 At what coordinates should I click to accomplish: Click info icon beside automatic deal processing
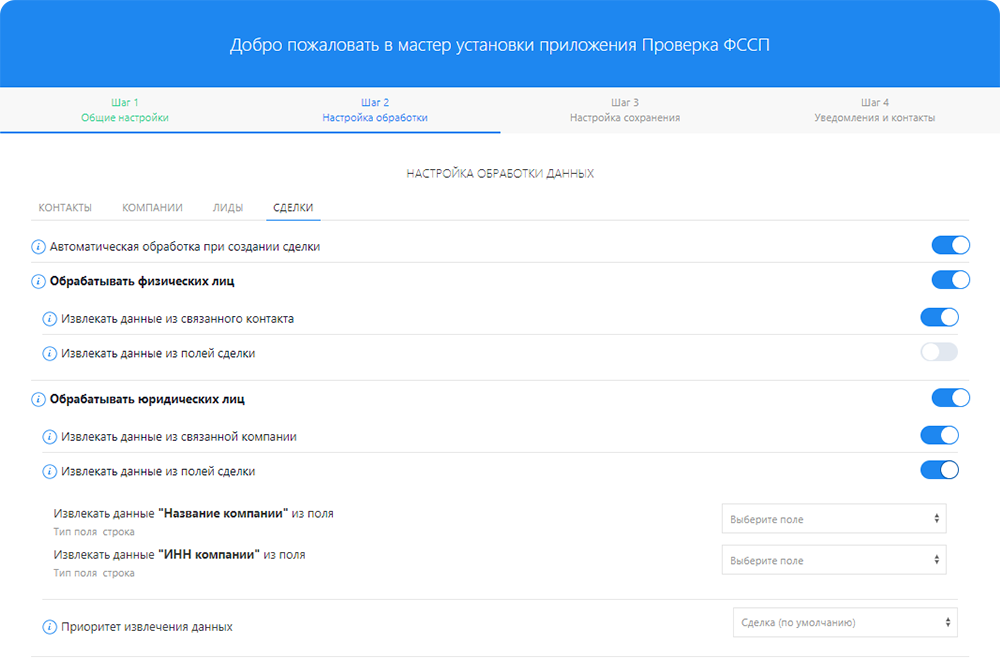click(x=39, y=246)
